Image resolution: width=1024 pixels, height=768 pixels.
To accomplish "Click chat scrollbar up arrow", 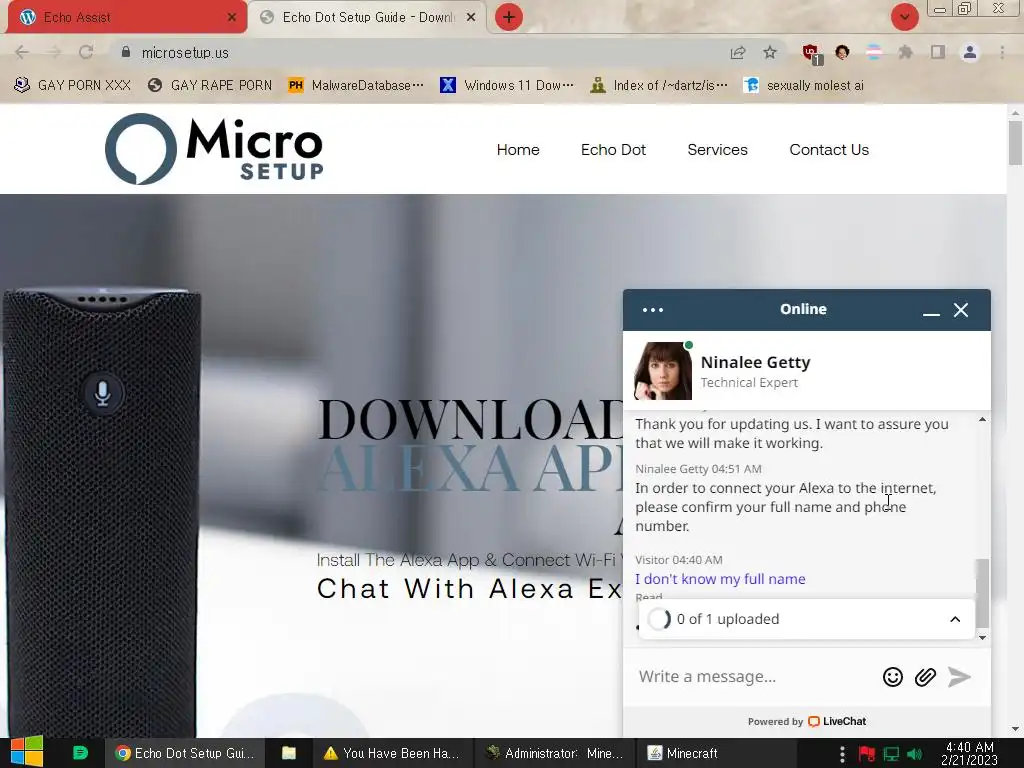I will (982, 419).
